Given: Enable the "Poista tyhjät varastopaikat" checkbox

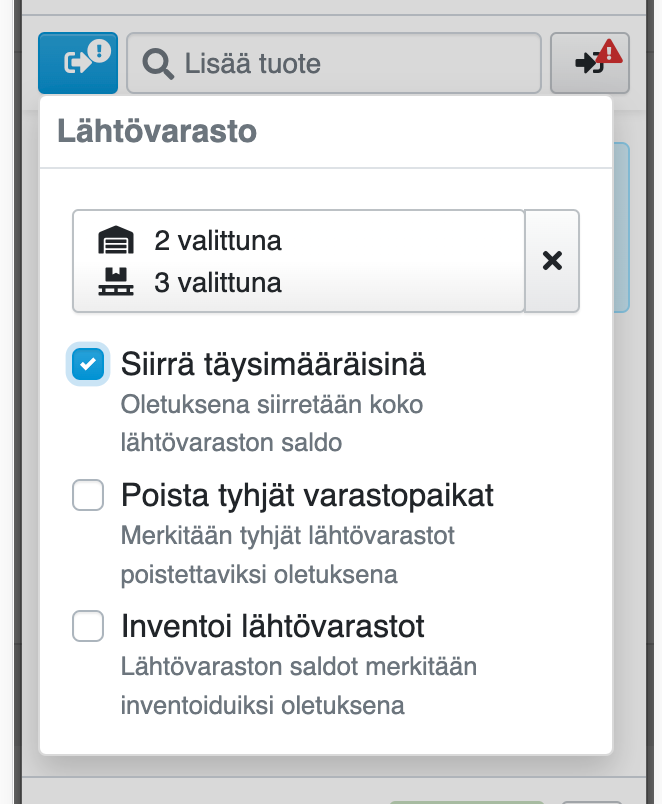Looking at the screenshot, I should [x=88, y=495].
